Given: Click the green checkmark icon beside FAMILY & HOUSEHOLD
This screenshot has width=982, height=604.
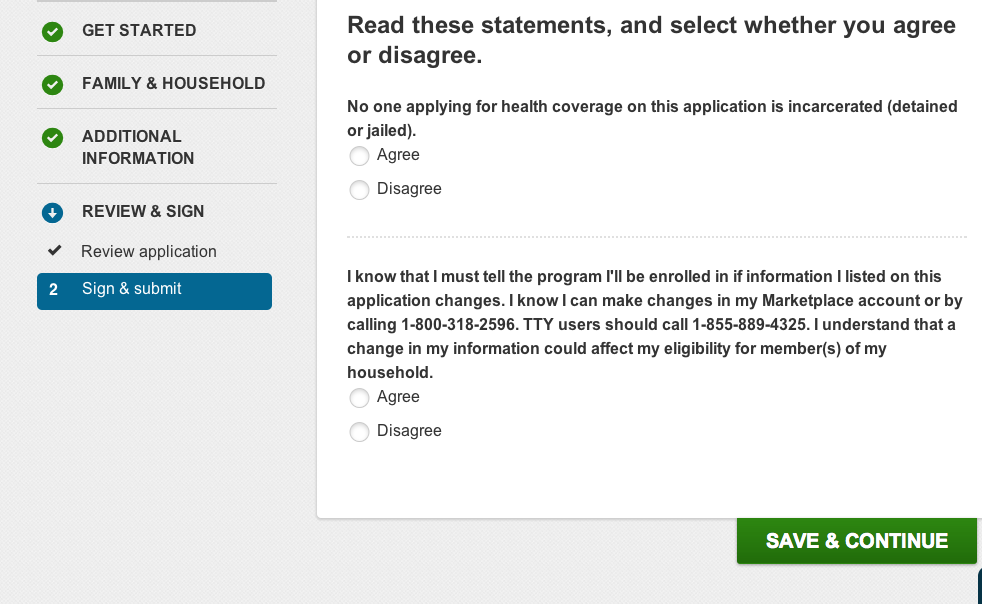Looking at the screenshot, I should point(53,85).
